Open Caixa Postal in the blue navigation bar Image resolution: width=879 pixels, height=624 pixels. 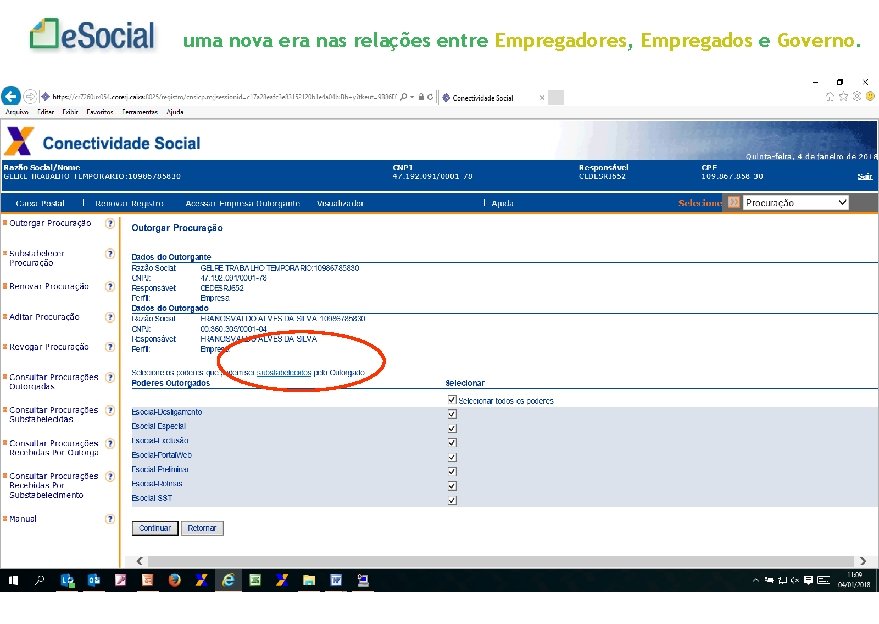click(x=40, y=204)
